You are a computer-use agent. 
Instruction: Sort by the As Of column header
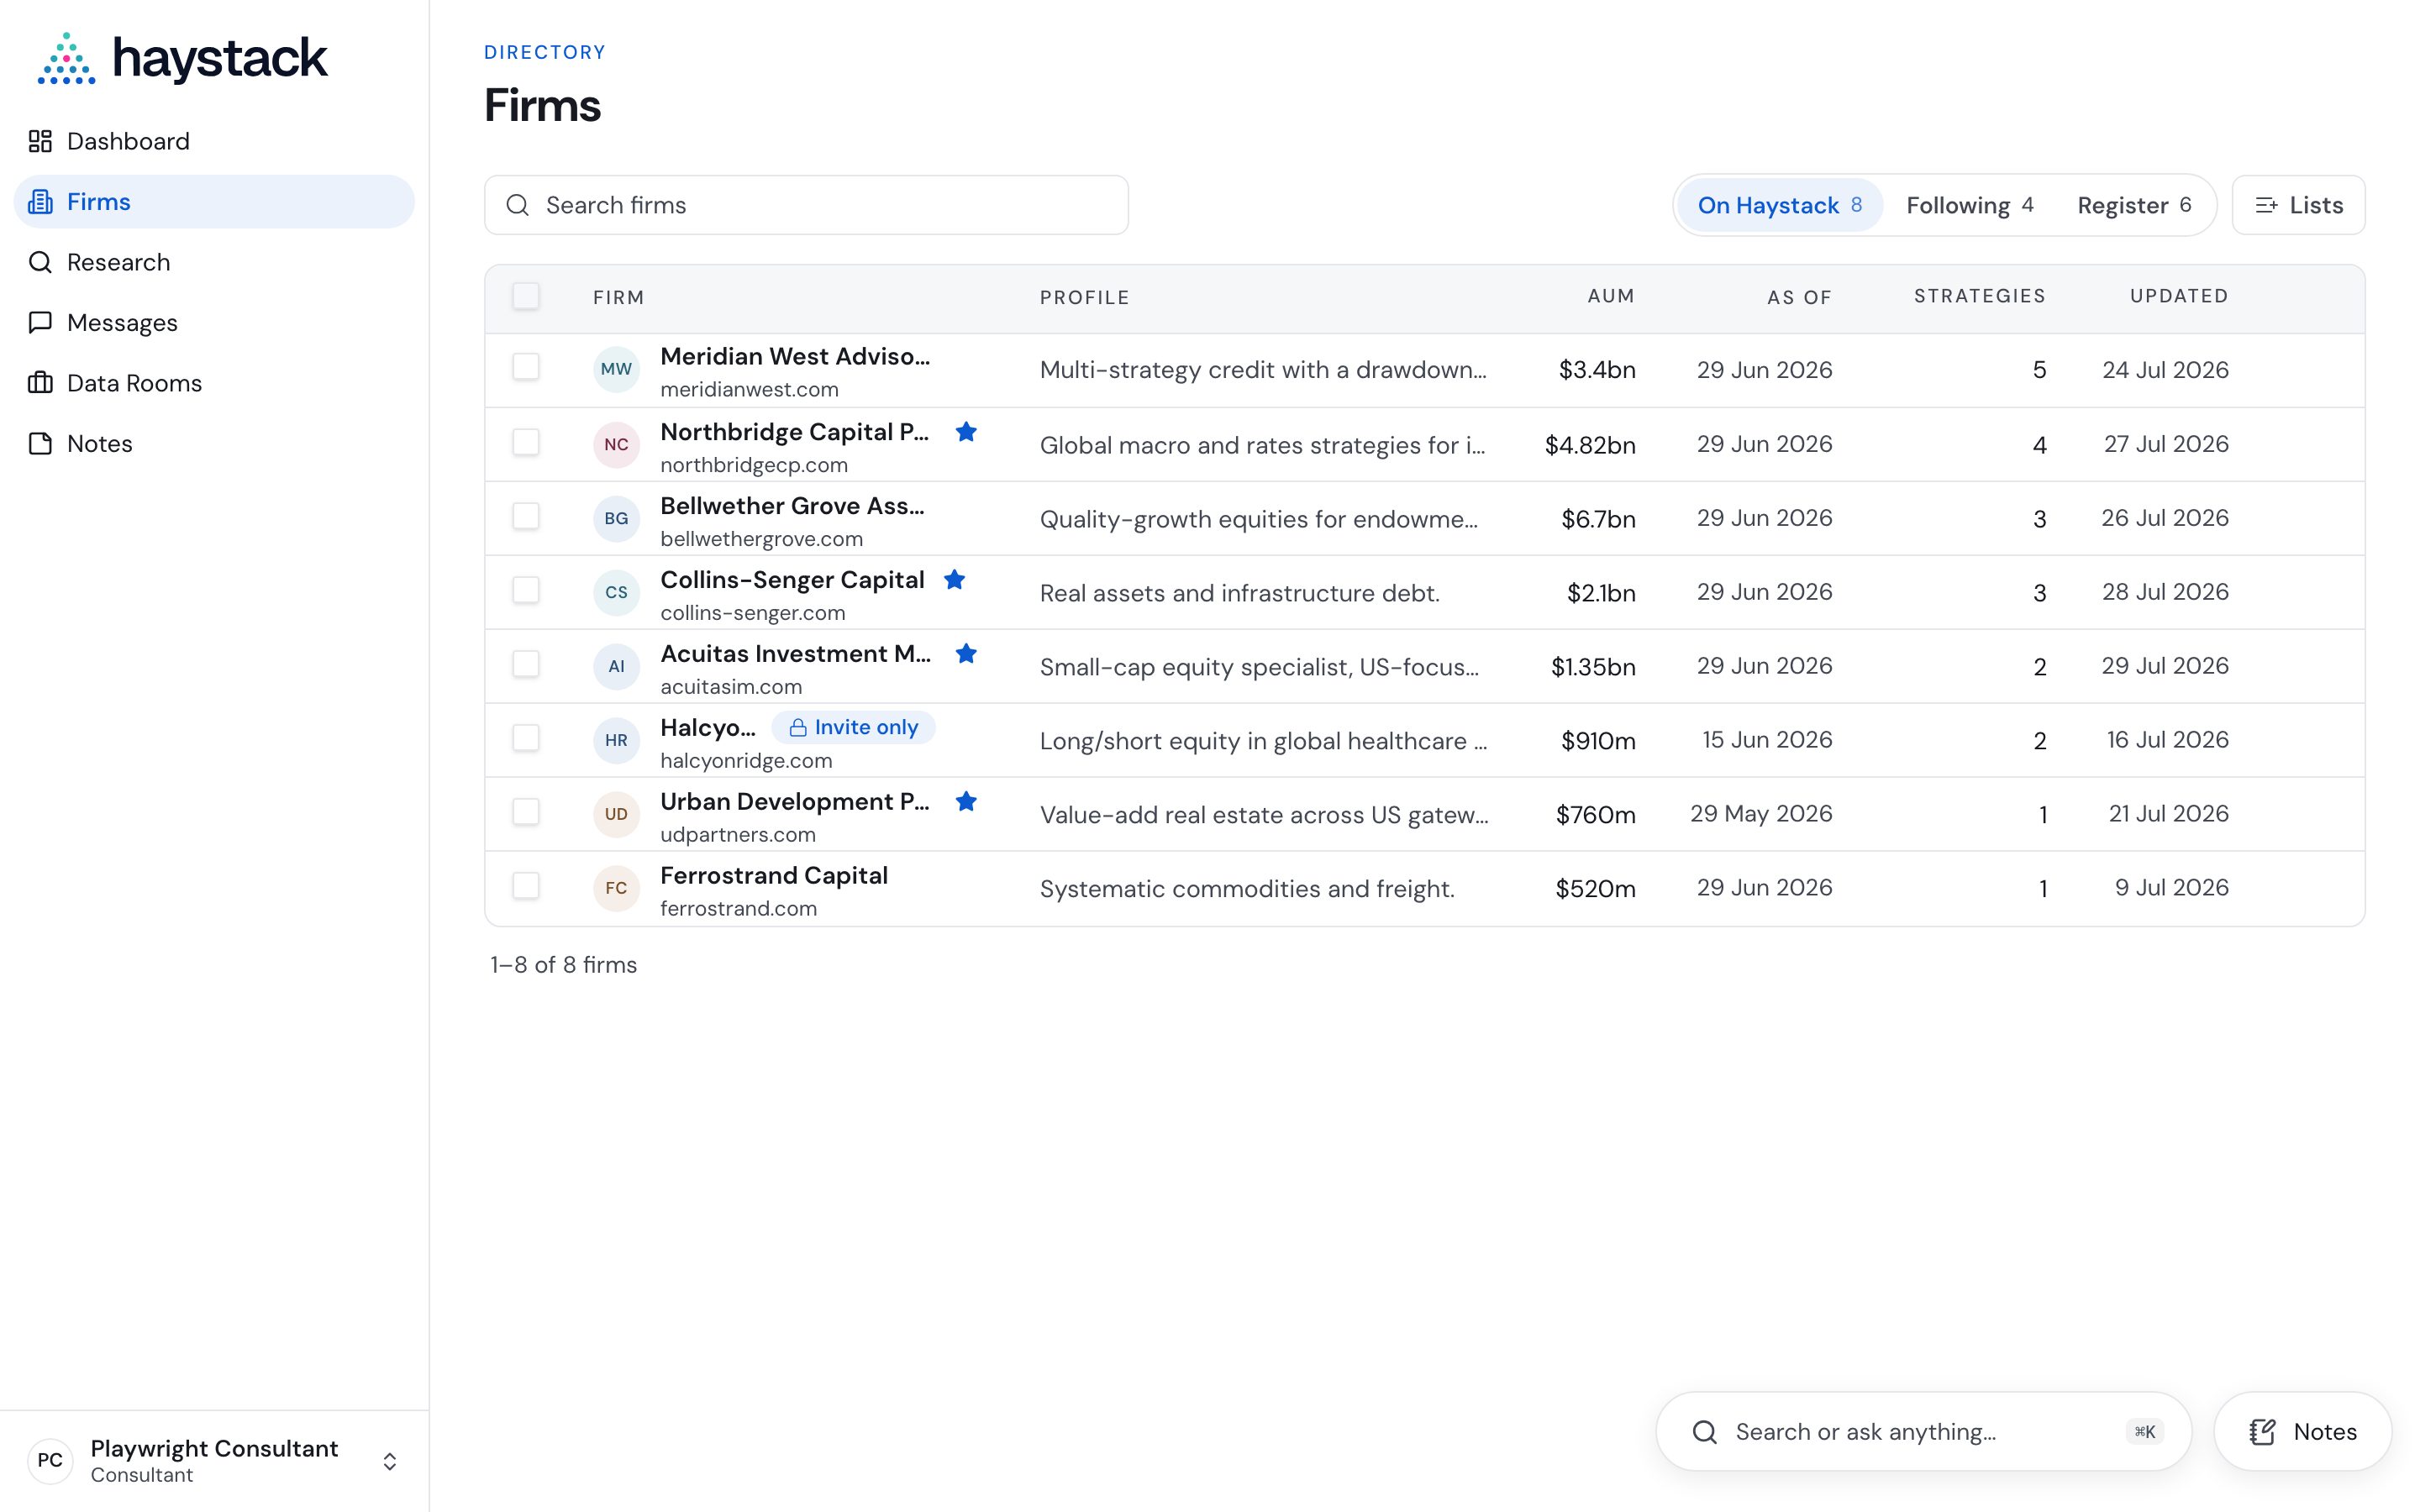click(x=1799, y=297)
